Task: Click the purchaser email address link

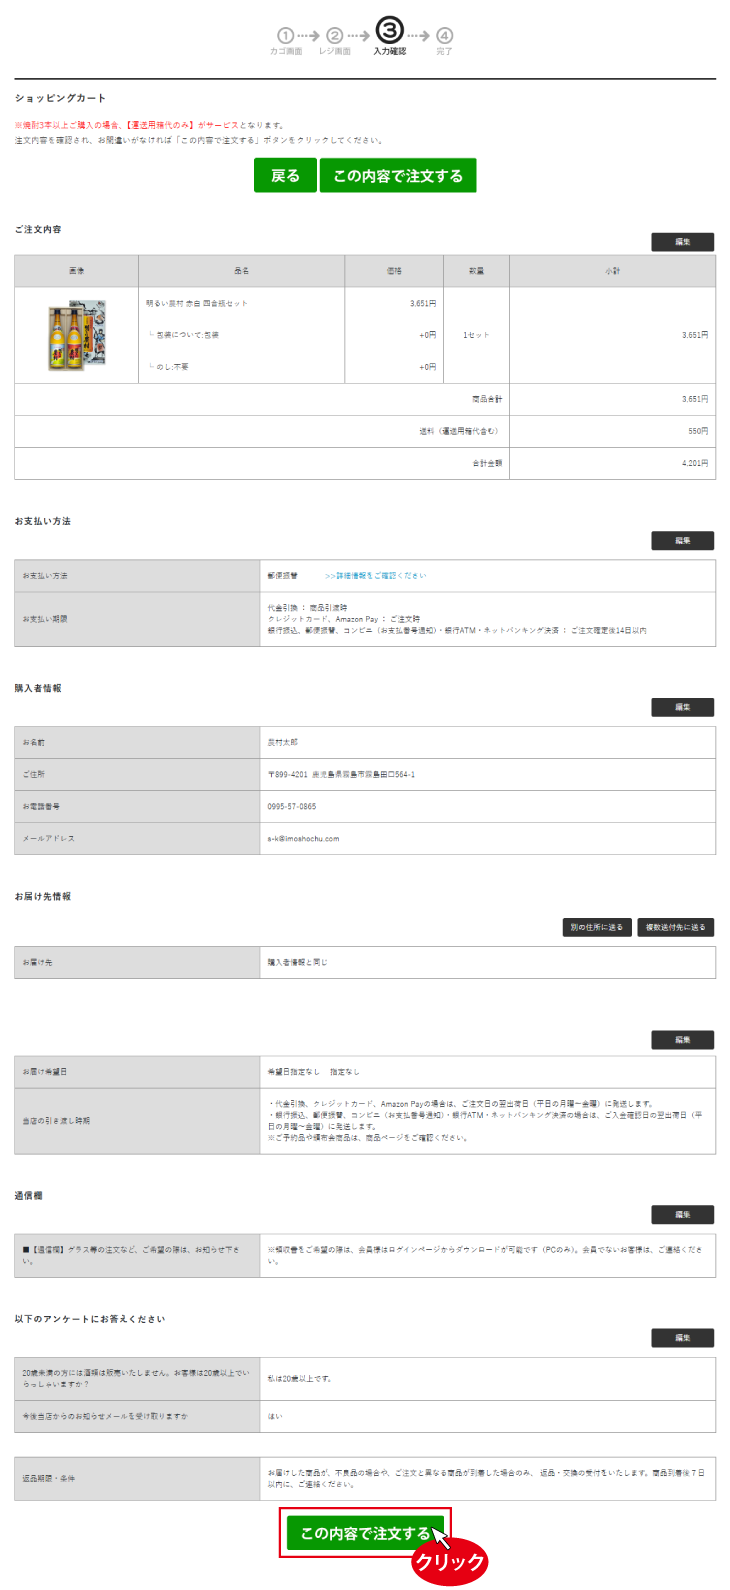Action: coord(303,839)
